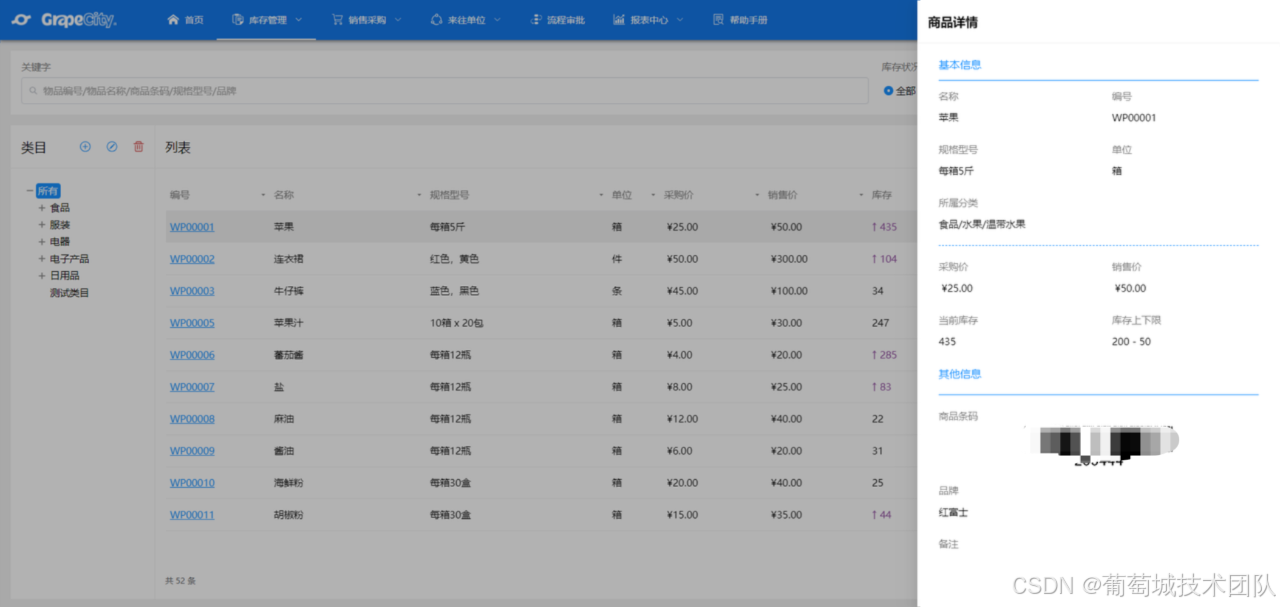Image resolution: width=1280 pixels, height=607 pixels.
Task: Open the 名称 column filter arrow
Action: (x=419, y=195)
